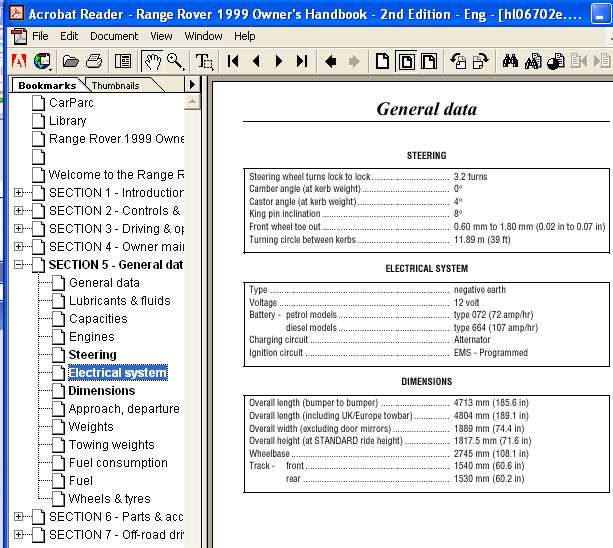Click the Open file folder icon
The width and height of the screenshot is (613, 548).
point(70,61)
